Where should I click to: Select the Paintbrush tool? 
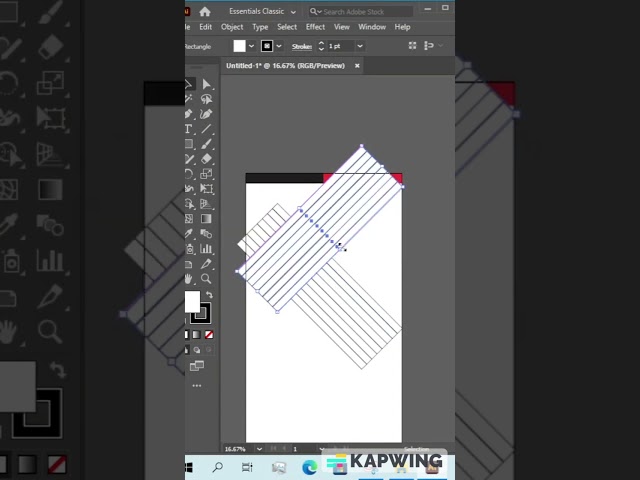pyautogui.click(x=206, y=144)
